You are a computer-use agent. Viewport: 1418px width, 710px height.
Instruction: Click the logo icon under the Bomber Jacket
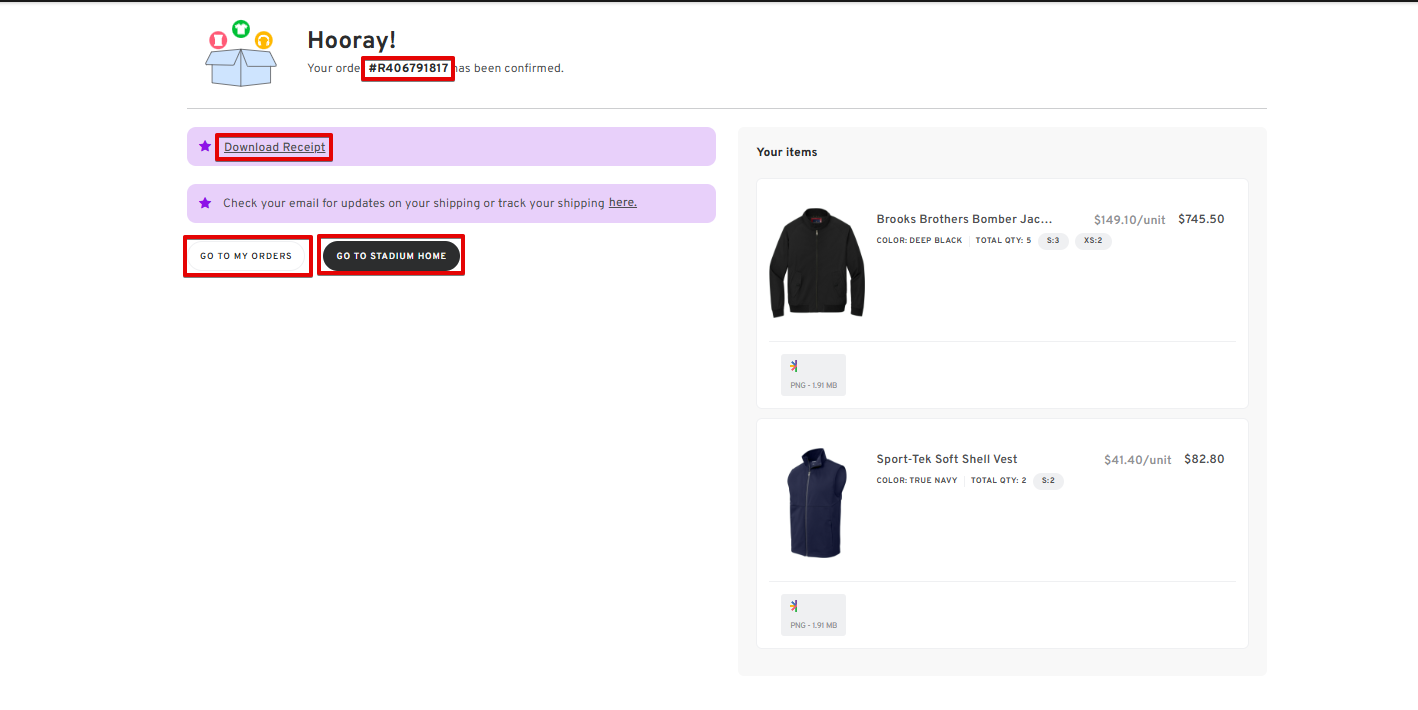794,366
